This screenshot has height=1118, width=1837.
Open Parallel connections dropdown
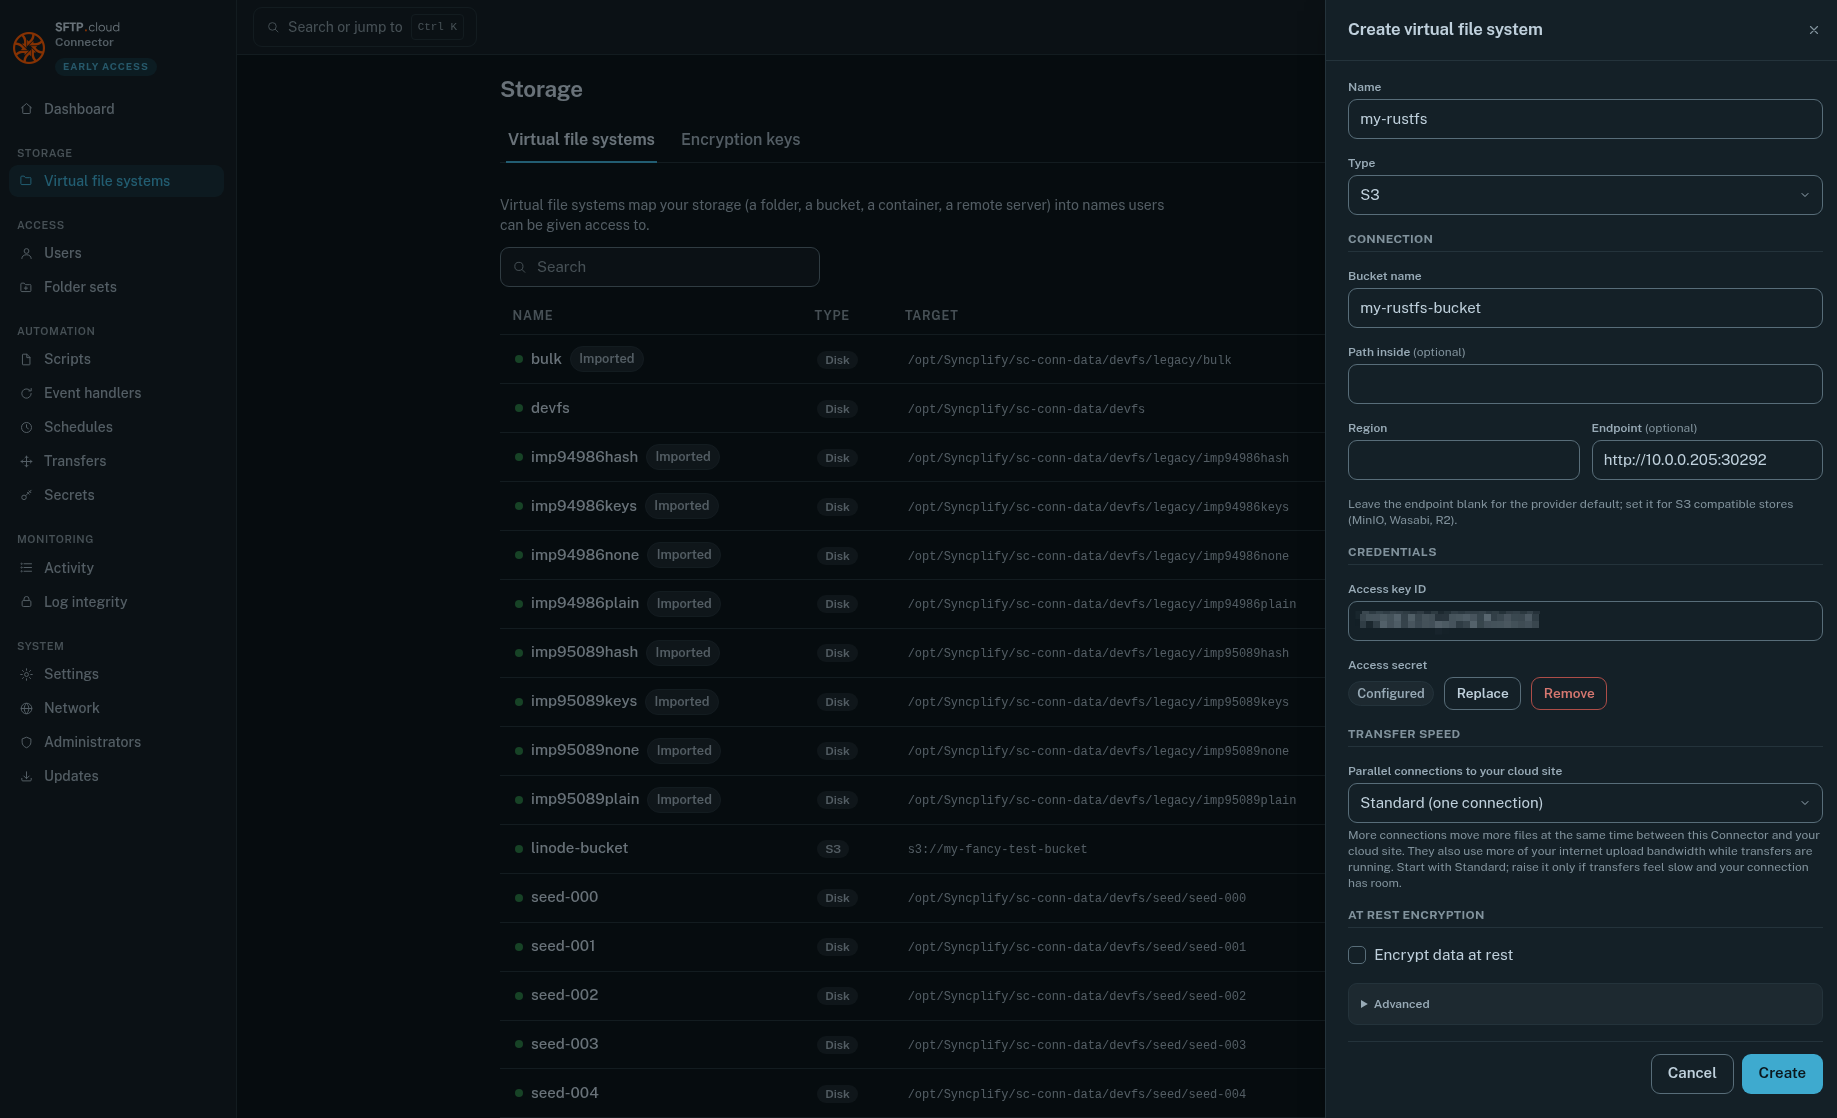(1585, 803)
